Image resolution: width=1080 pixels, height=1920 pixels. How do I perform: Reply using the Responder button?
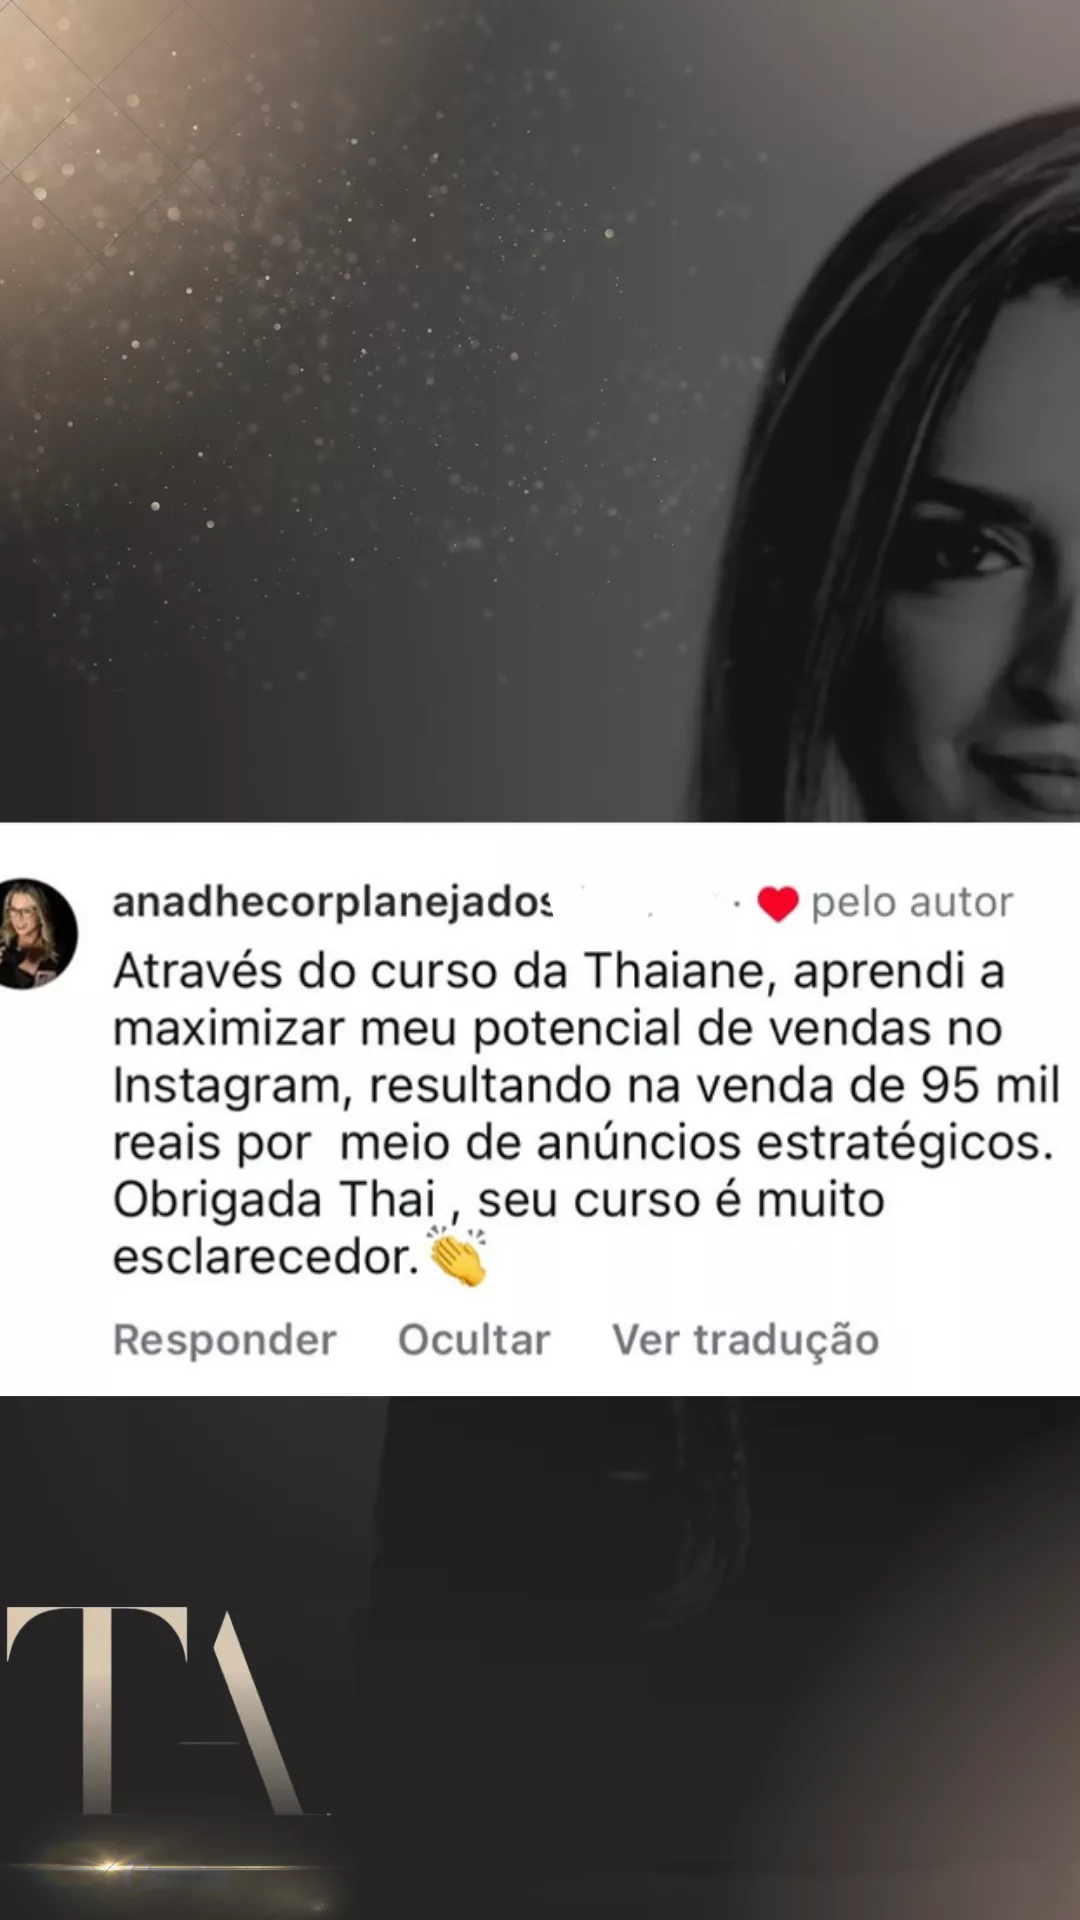[x=225, y=1340]
